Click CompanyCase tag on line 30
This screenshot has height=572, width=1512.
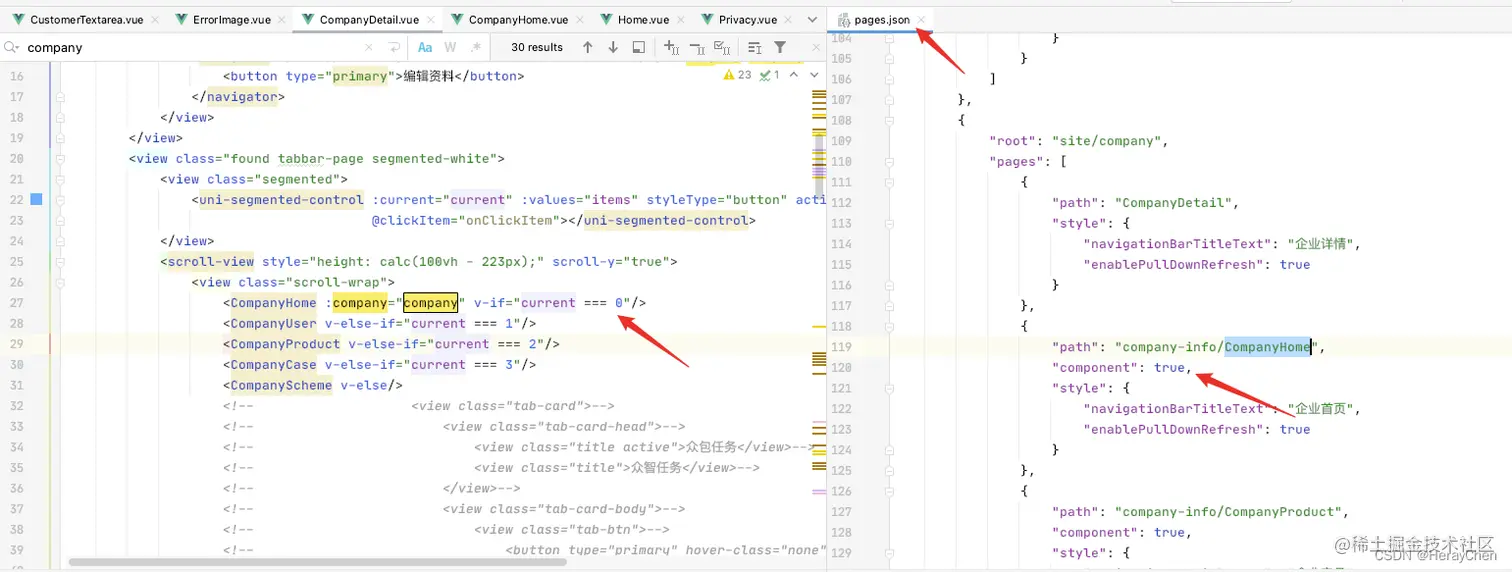[273, 364]
